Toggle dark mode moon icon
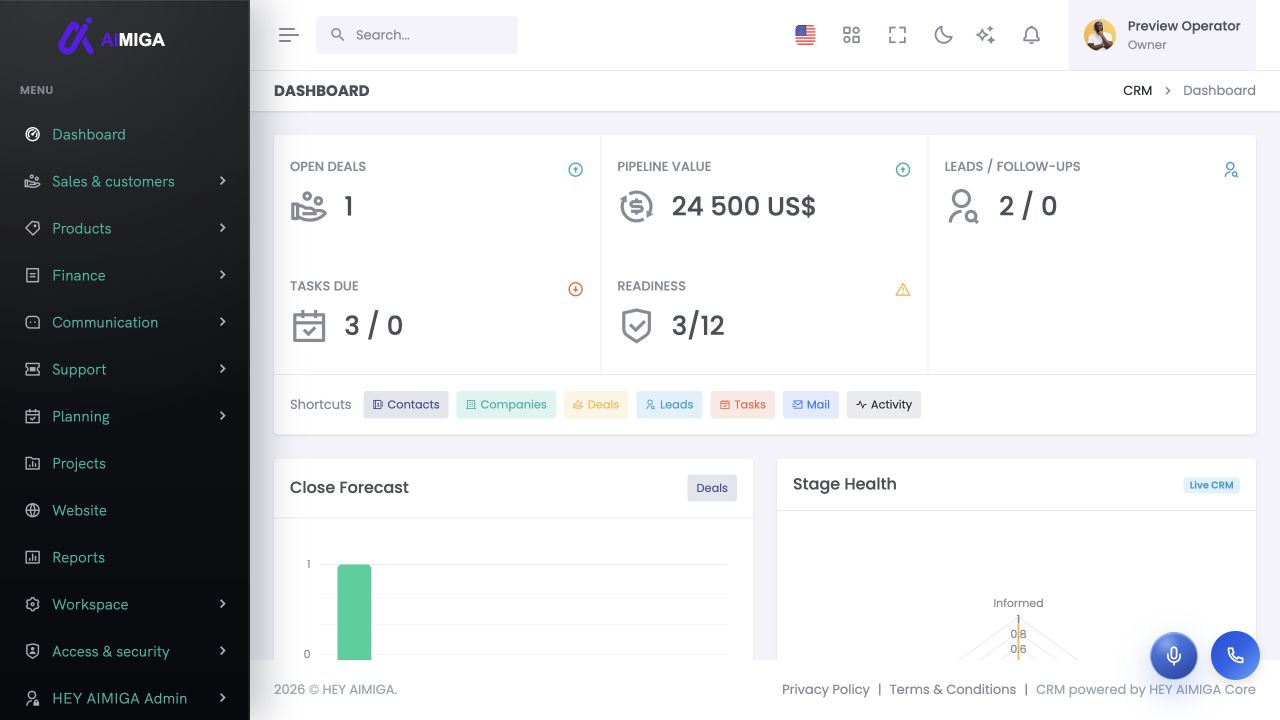The width and height of the screenshot is (1280, 720). [x=943, y=35]
